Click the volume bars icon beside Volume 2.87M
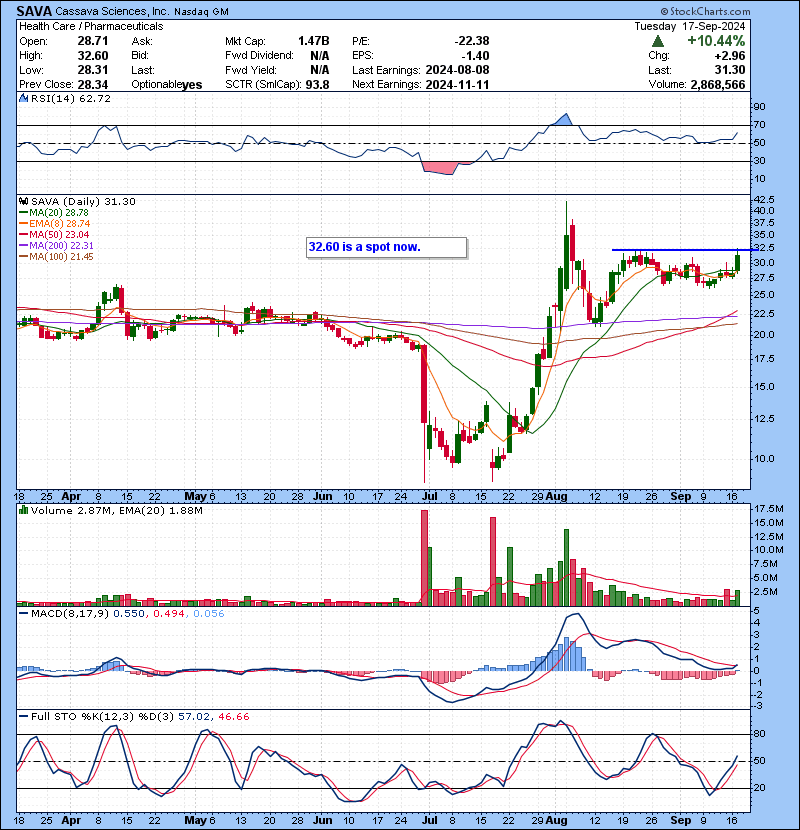Image resolution: width=800 pixels, height=830 pixels. coord(23,510)
